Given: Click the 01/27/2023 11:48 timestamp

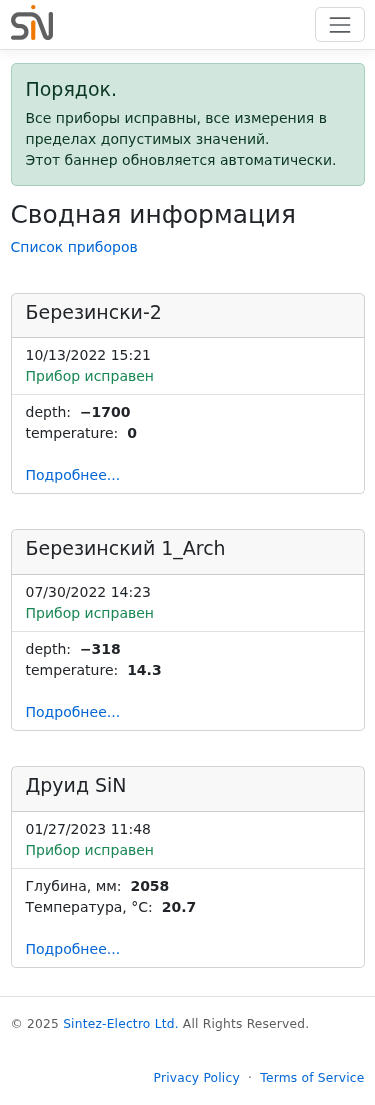Looking at the screenshot, I should click(88, 829).
